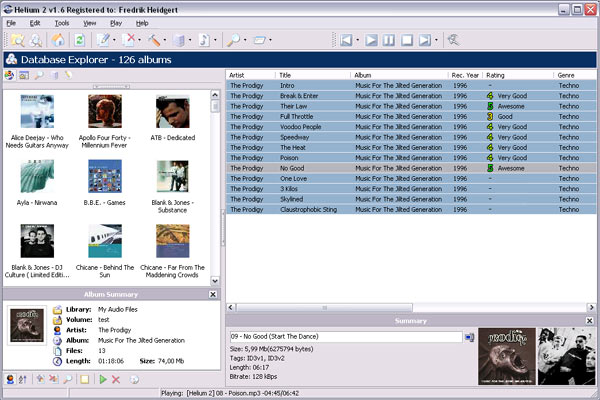Sort track list by Rating column

pyautogui.click(x=518, y=75)
